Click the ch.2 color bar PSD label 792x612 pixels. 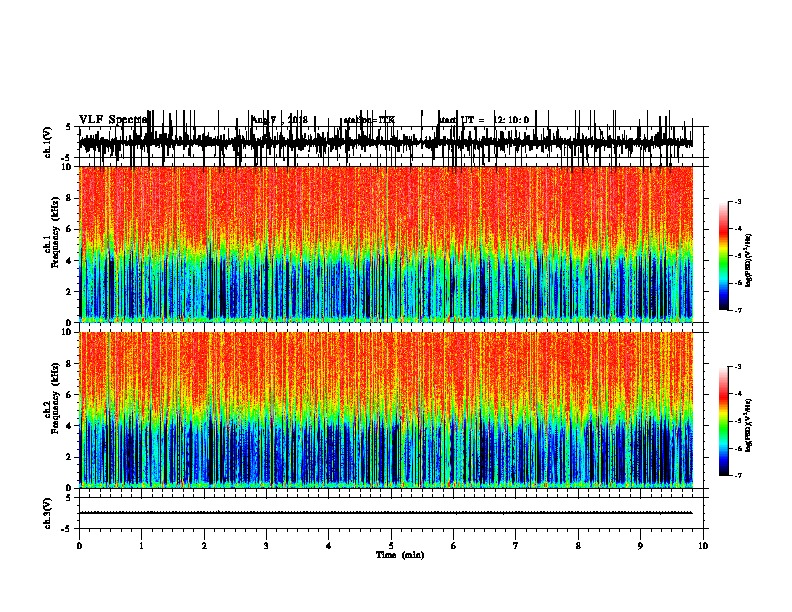point(748,425)
